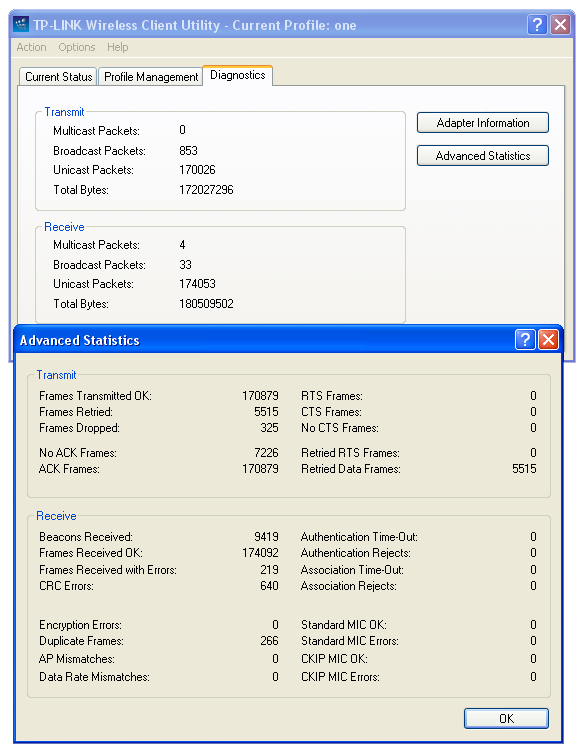Click receive Total Bytes value 180509502
Screen dimensions: 583x756
coord(206,304)
